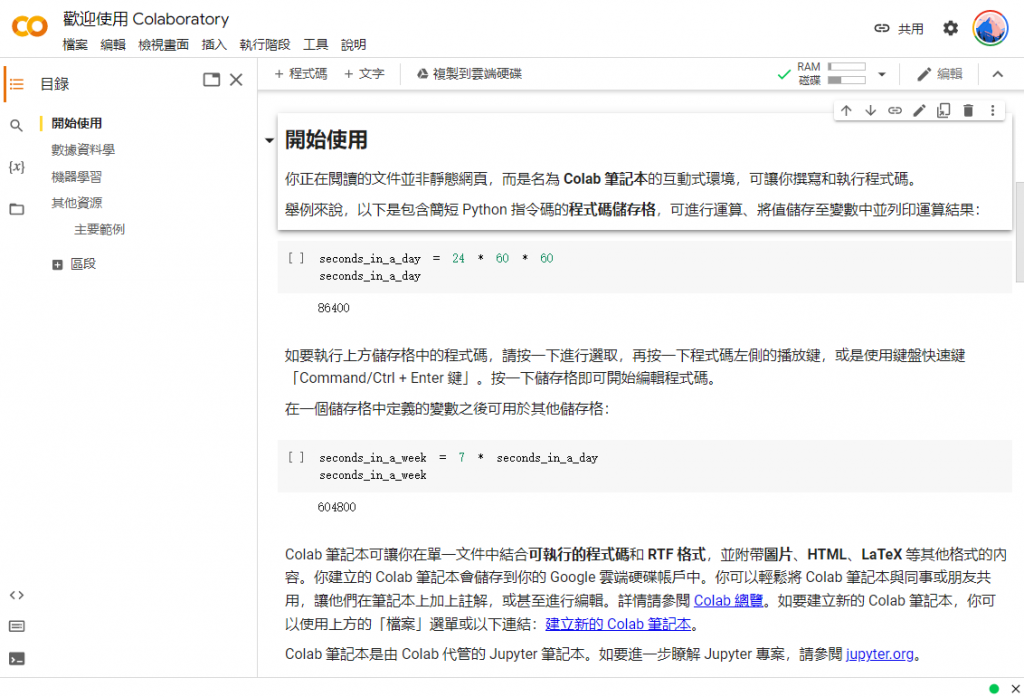Open the search (find and replace) sidebar icon
This screenshot has height=697, width=1024.
16,125
